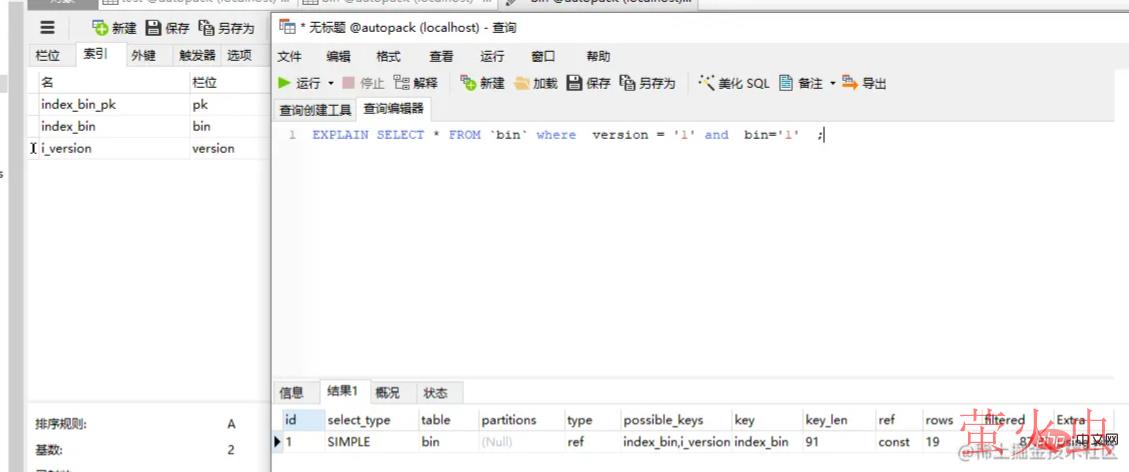Open the 文件 menu

pos(289,56)
